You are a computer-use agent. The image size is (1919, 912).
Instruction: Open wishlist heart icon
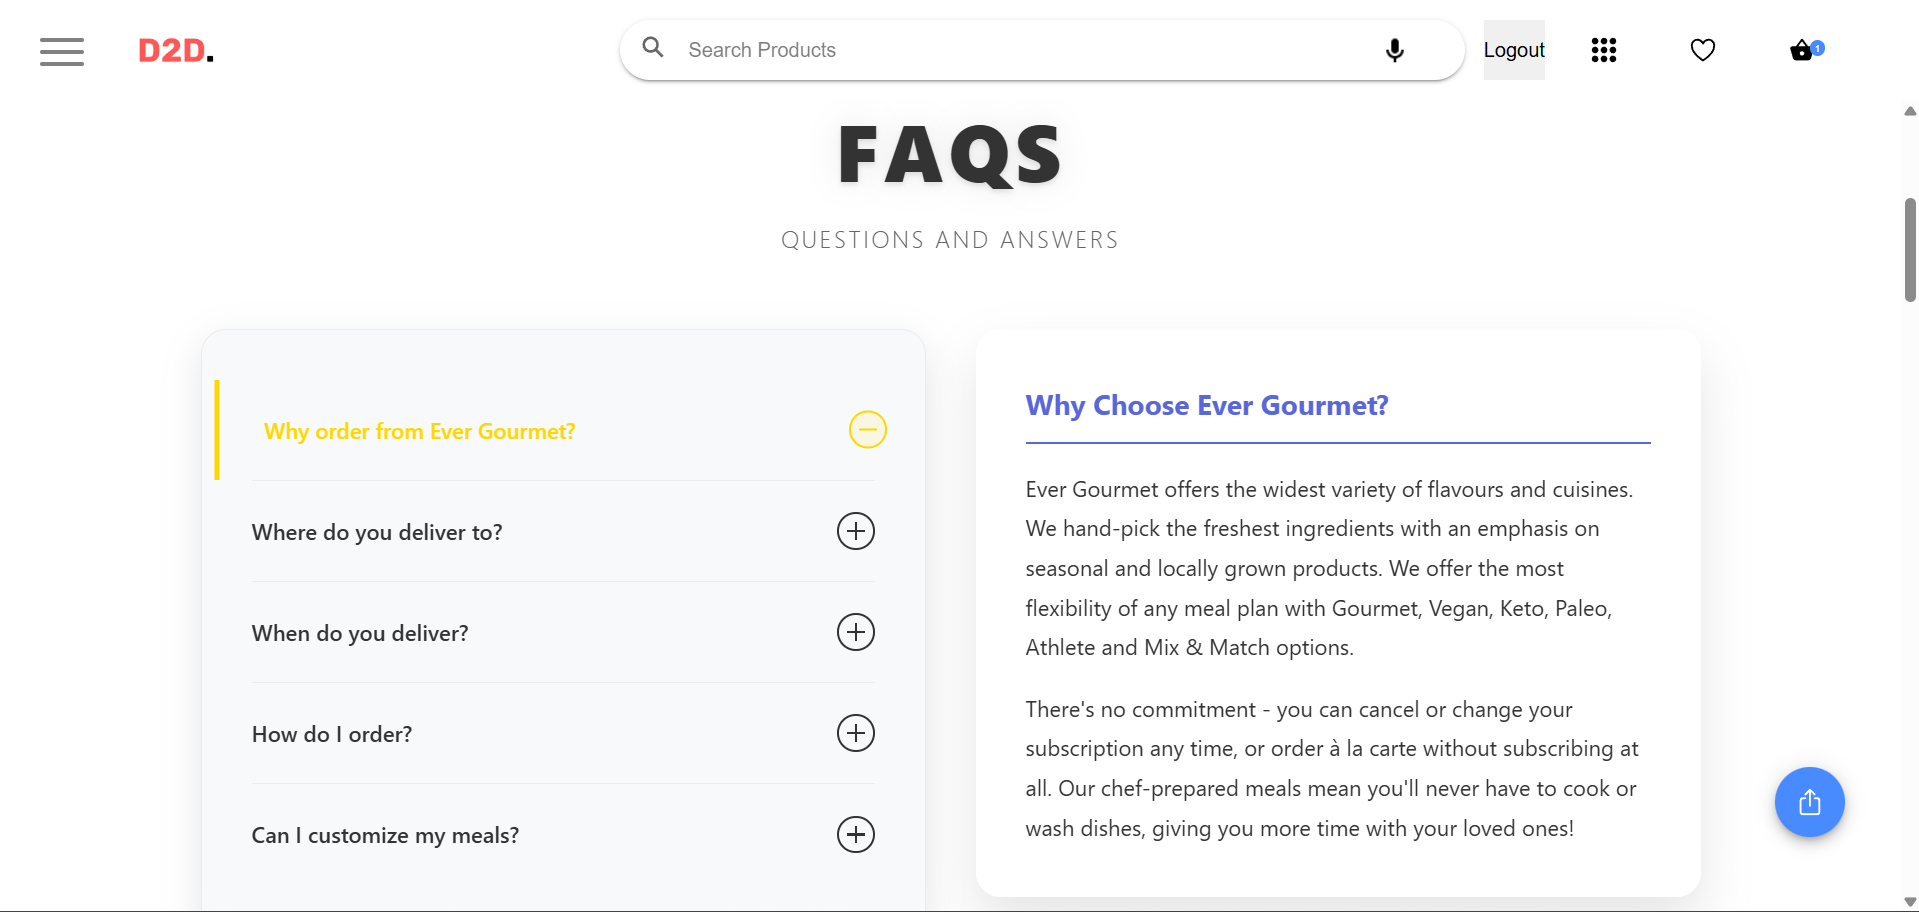pyautogui.click(x=1703, y=50)
